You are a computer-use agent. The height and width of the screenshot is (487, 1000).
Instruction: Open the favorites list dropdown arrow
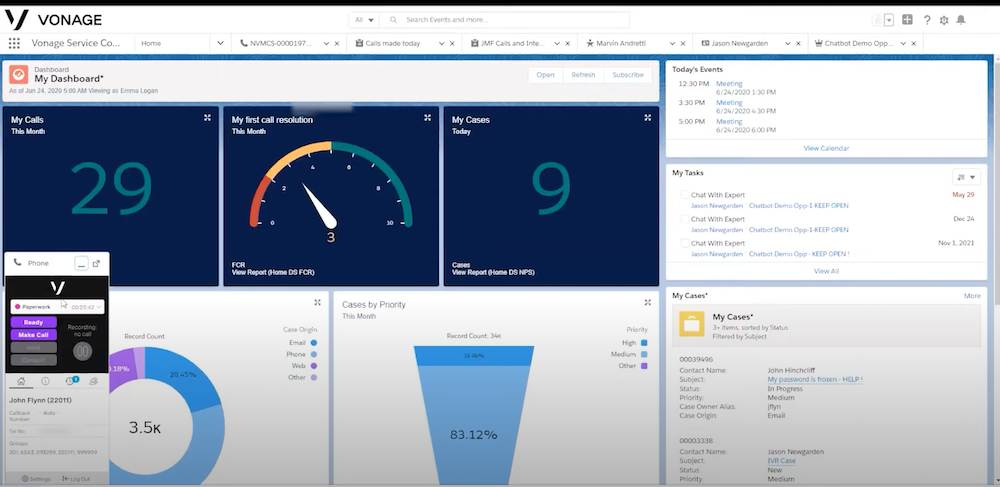889,20
